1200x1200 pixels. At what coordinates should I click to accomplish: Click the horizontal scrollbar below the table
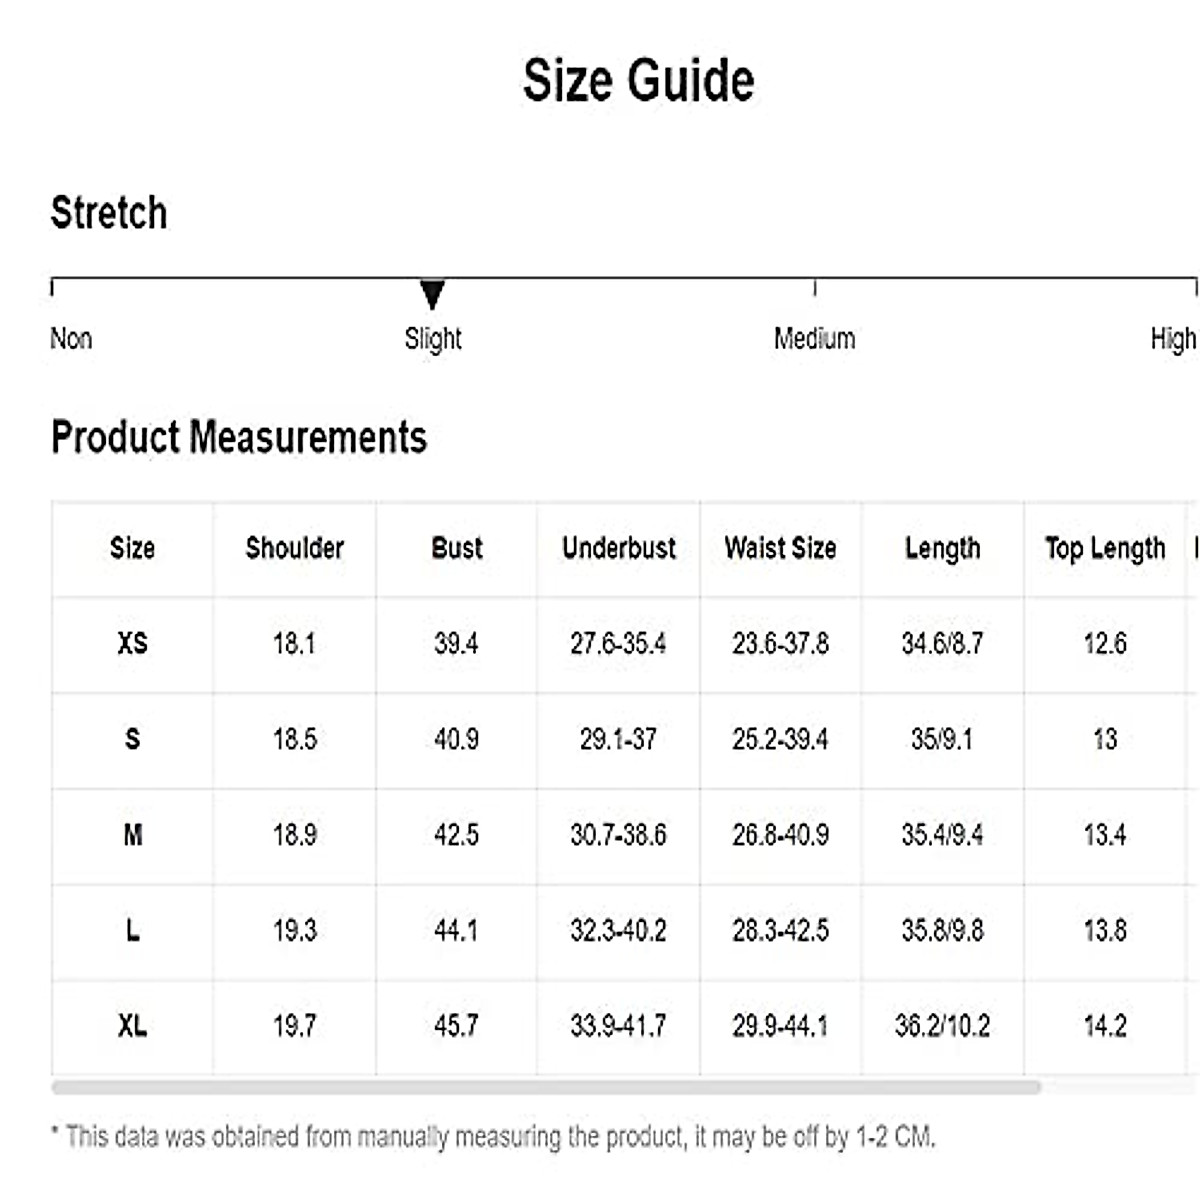[x=546, y=1087]
